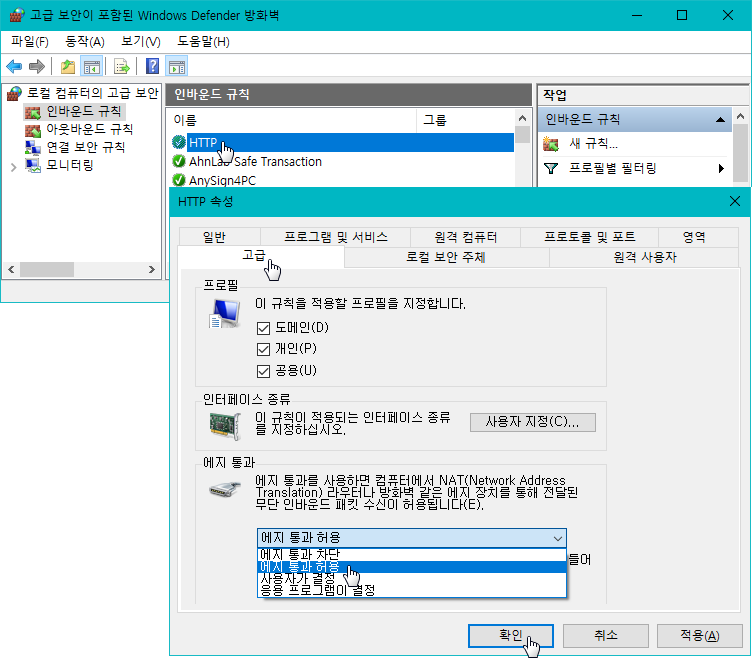Click the actions pane scroll up arrow
This screenshot has width=752, height=658.
tap(740, 116)
